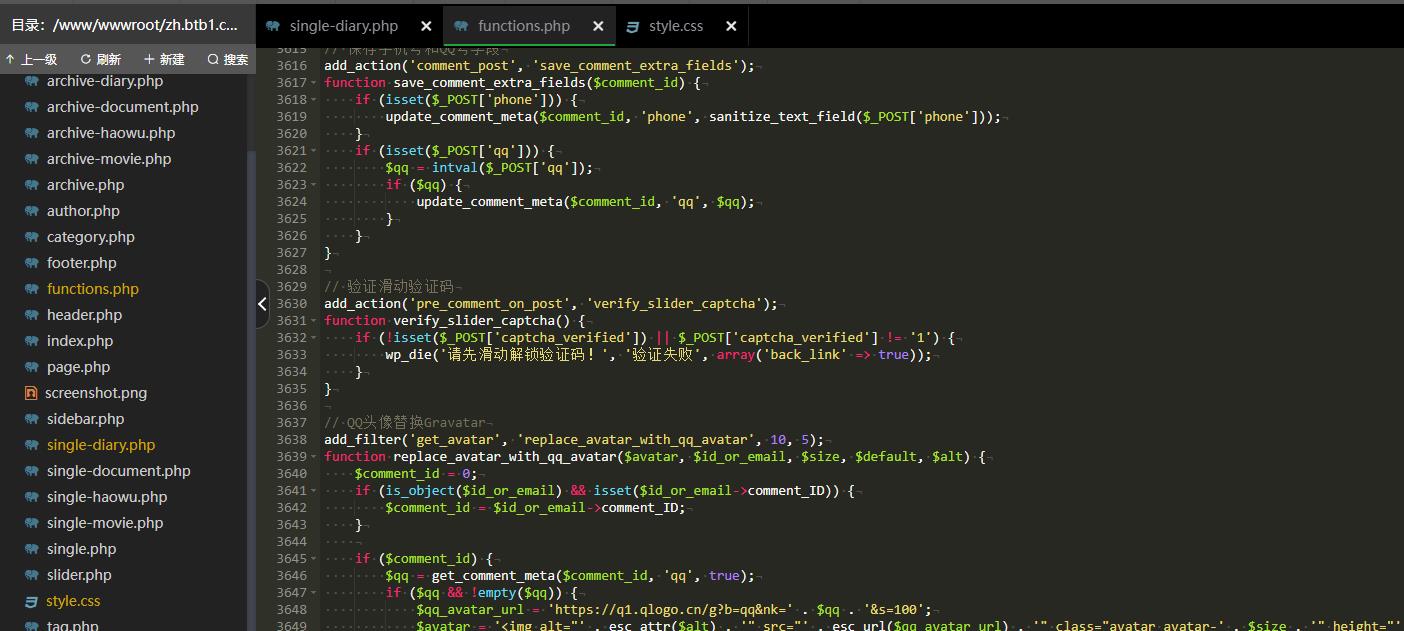Viewport: 1404px width, 631px height.
Task: Select single-diary.php in file tree
Action: [101, 445]
